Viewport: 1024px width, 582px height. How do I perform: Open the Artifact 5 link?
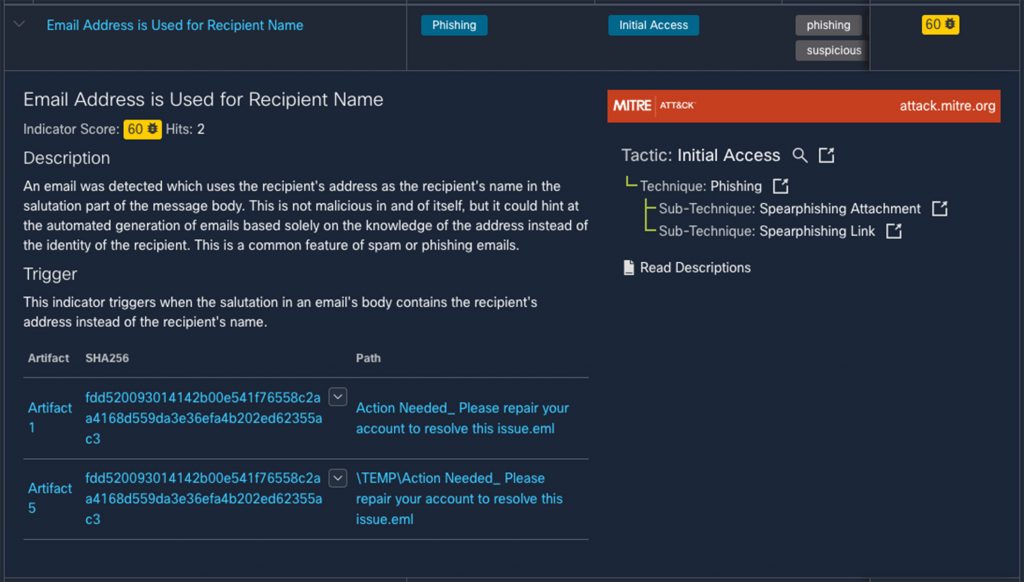click(x=49, y=498)
